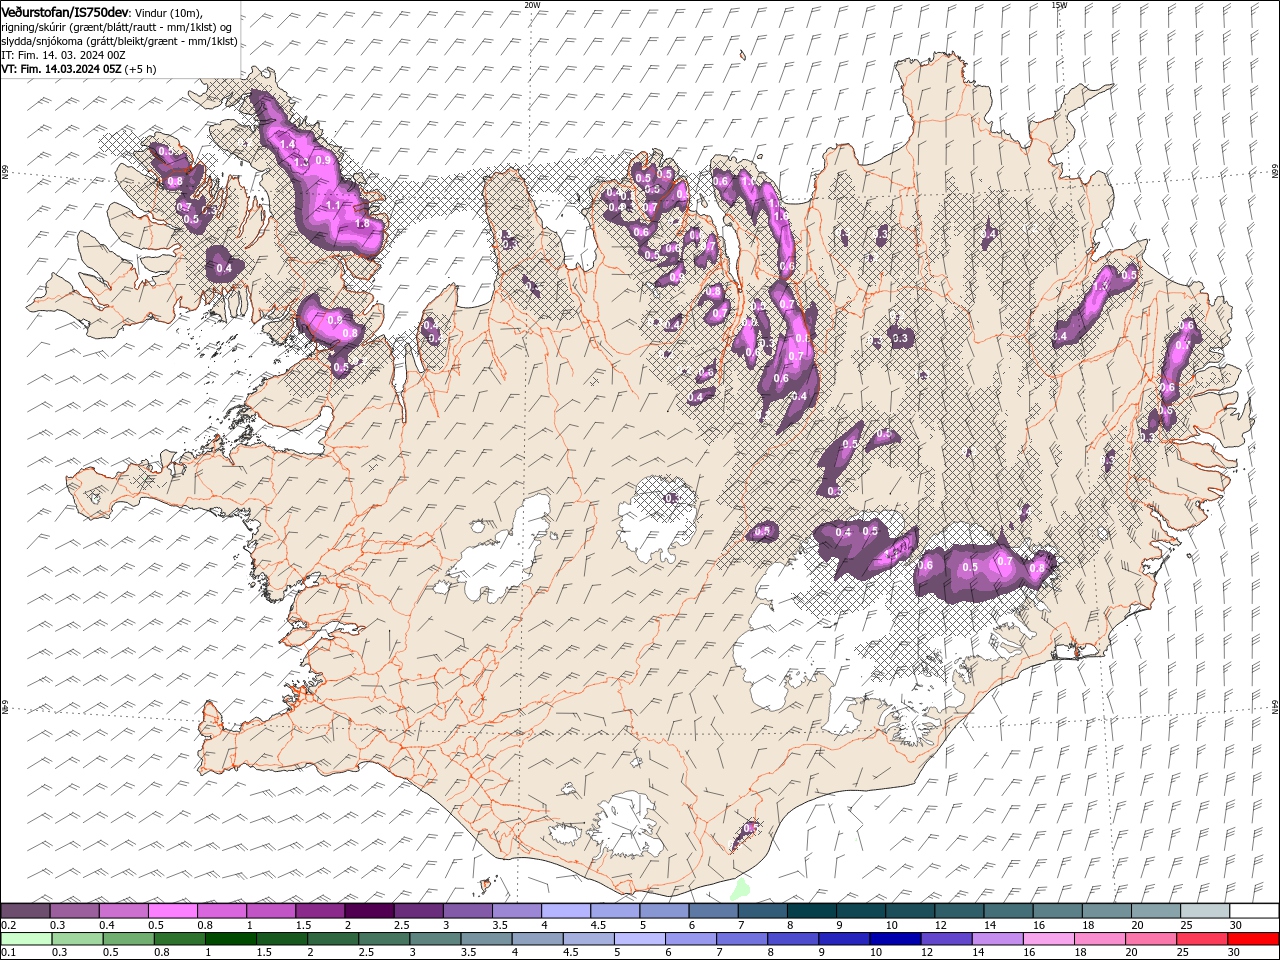The image size is (1280, 960).
Task: Pick the dark teal 8 swatch, upper row
Action: 811,911
